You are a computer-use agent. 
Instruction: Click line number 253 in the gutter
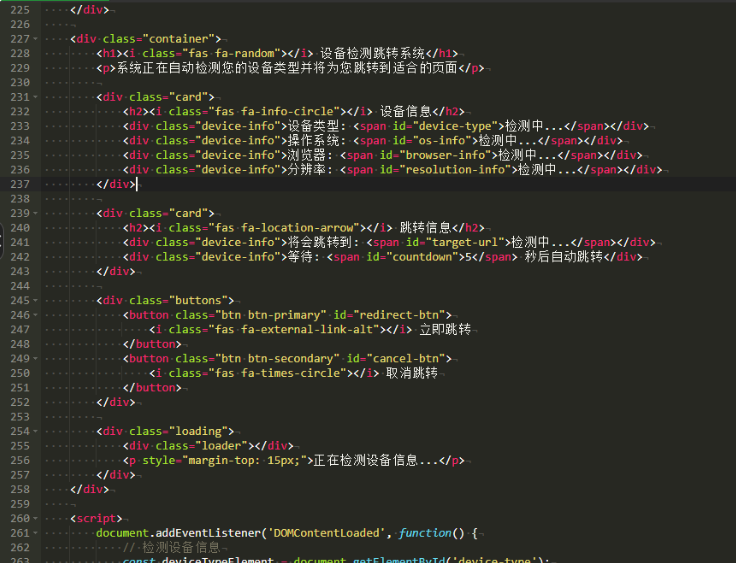pos(20,416)
